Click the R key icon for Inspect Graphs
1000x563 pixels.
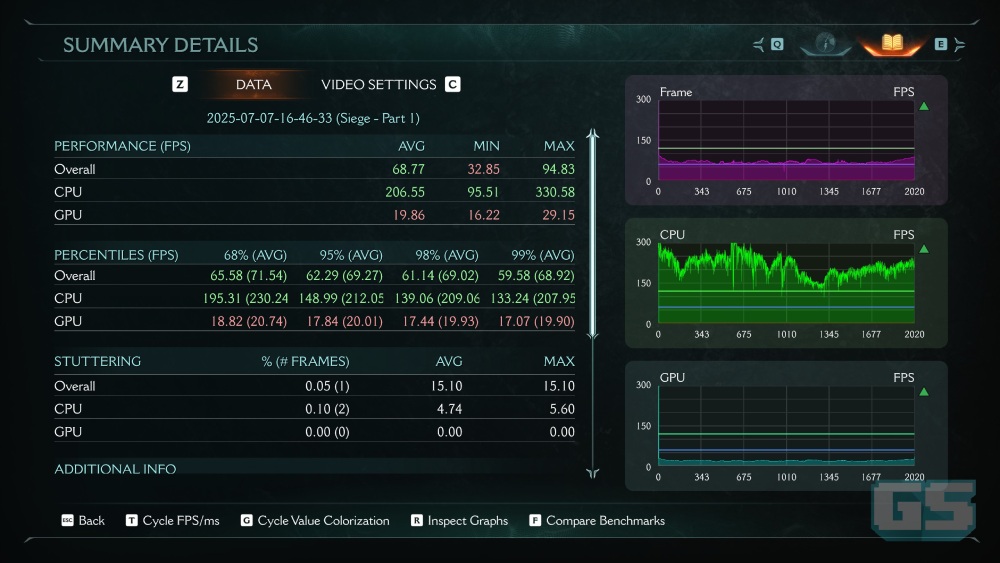coord(416,520)
